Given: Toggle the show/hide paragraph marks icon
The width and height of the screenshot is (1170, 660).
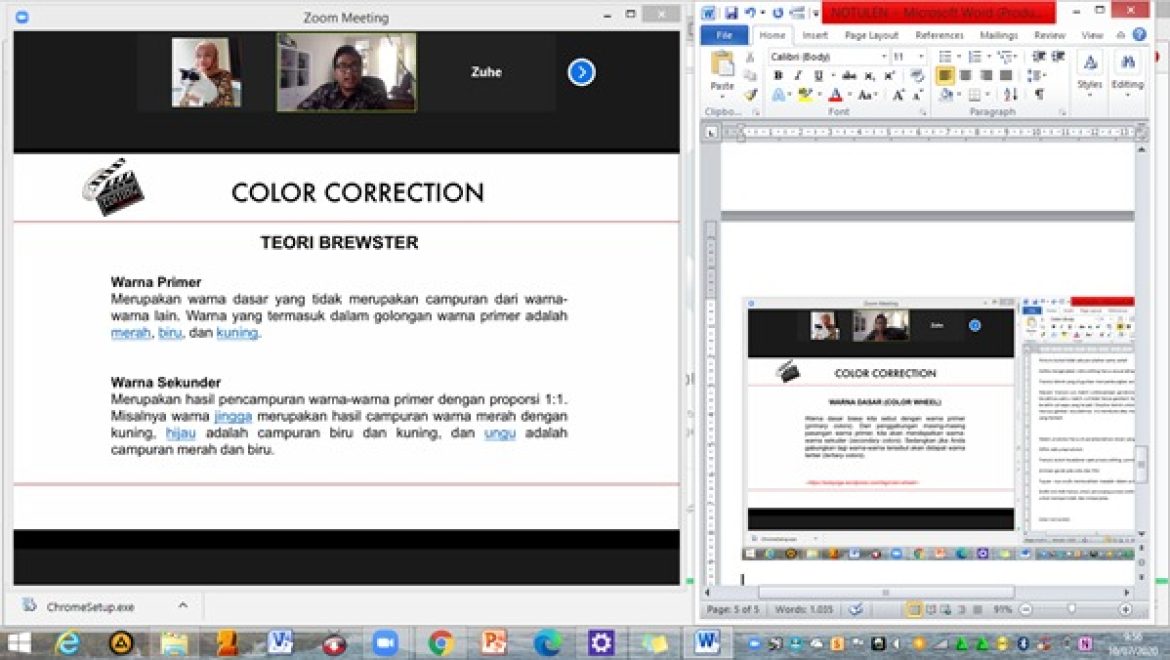Looking at the screenshot, I should click(x=1039, y=94).
